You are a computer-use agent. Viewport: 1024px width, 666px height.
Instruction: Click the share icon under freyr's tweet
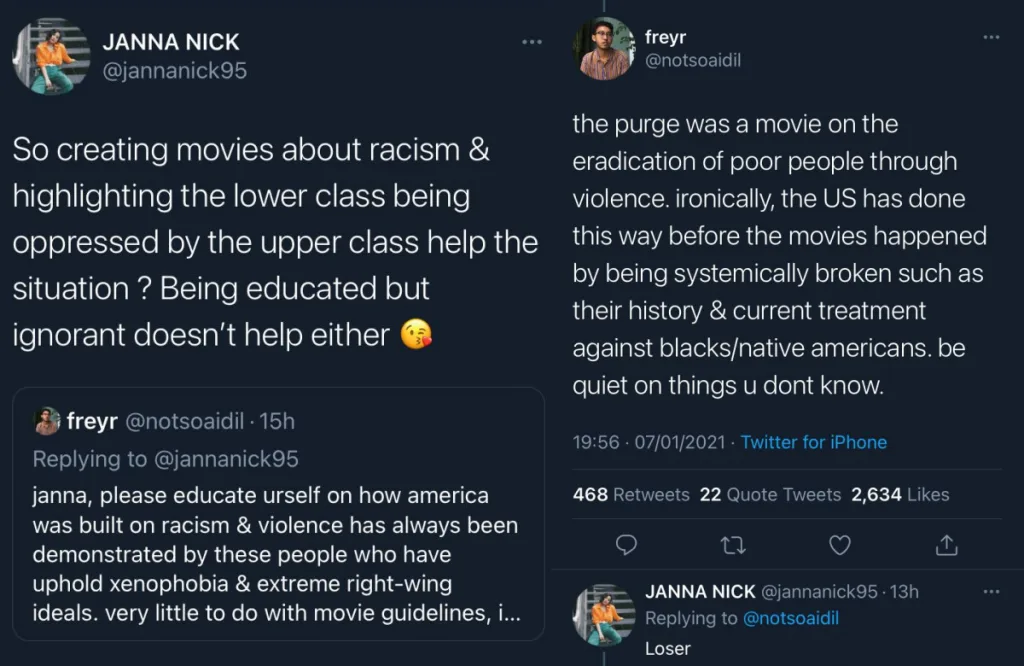[x=947, y=545]
